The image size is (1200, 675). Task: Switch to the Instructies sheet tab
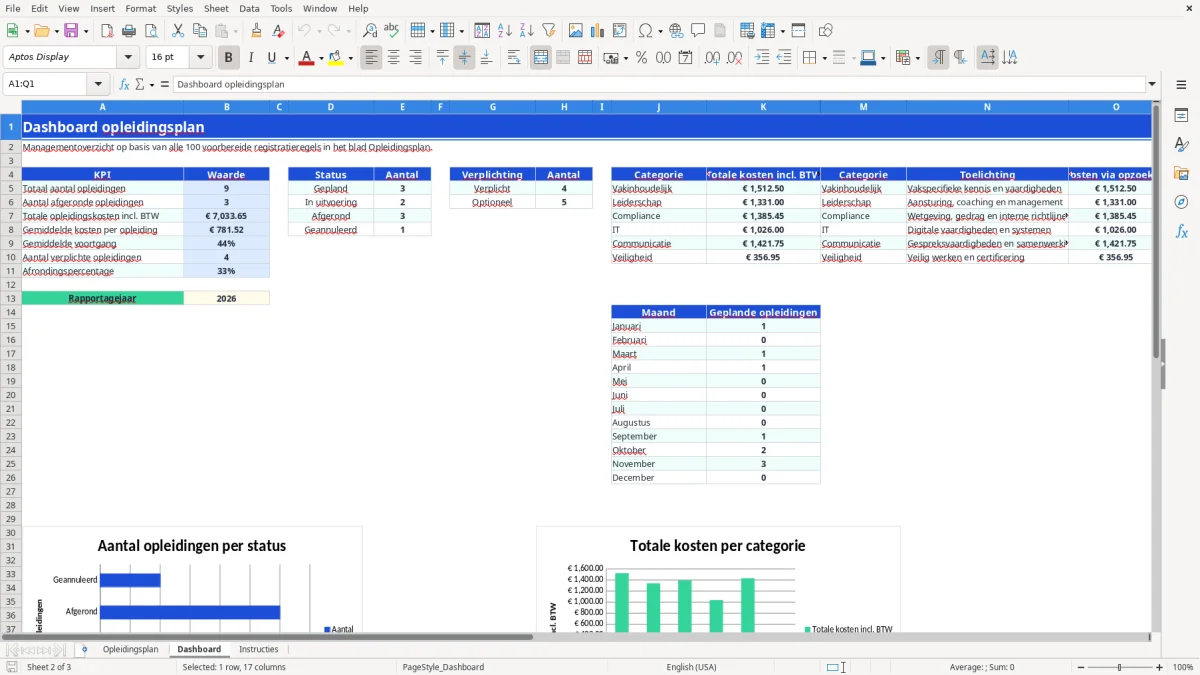coord(259,650)
